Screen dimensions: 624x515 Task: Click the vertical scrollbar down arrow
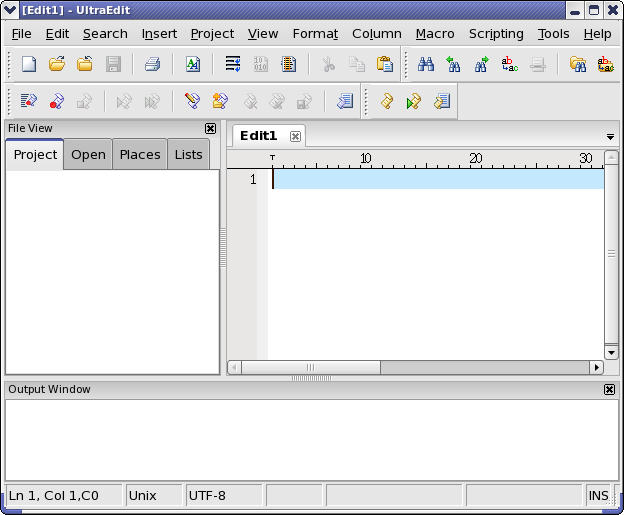(611, 353)
